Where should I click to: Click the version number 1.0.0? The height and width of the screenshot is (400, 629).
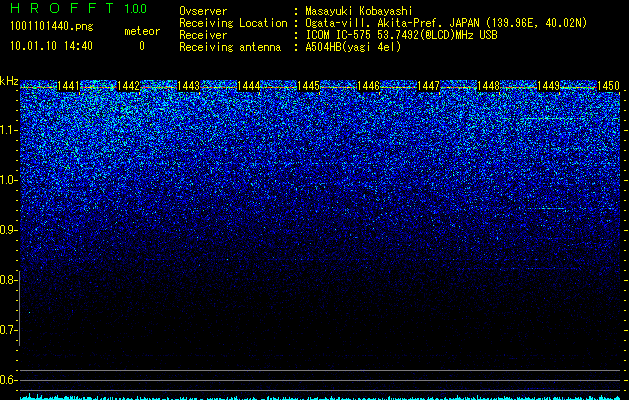coord(136,8)
